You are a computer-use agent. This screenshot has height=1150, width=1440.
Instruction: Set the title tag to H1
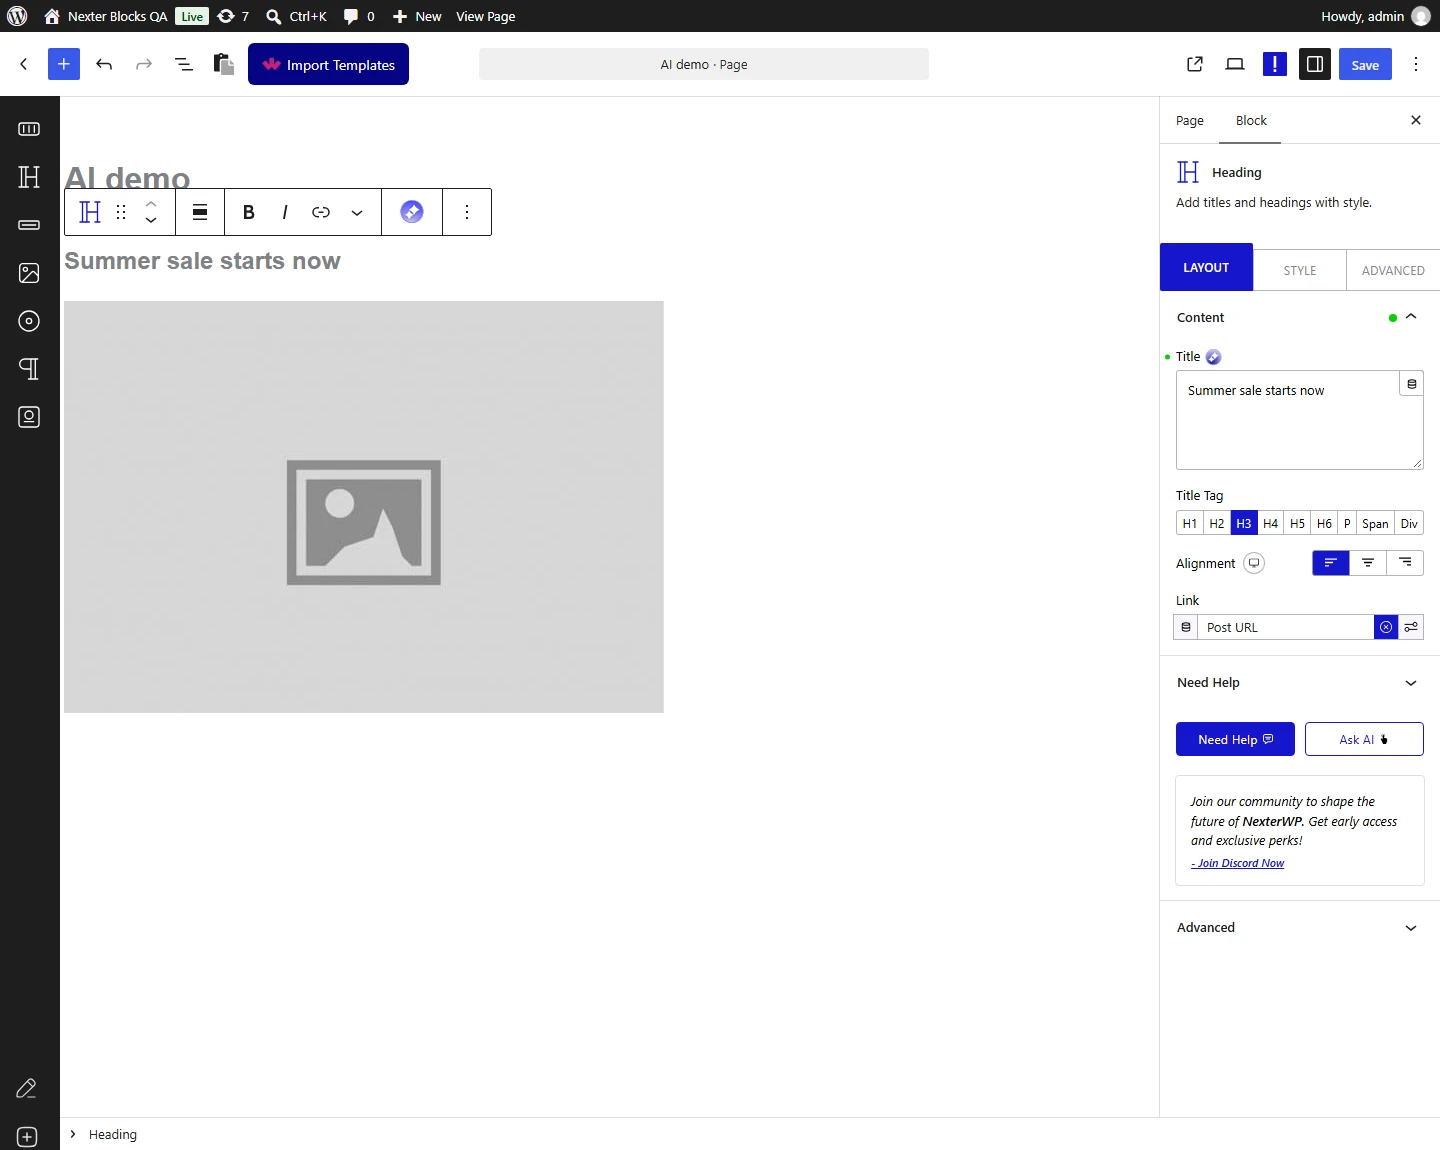pyautogui.click(x=1190, y=523)
